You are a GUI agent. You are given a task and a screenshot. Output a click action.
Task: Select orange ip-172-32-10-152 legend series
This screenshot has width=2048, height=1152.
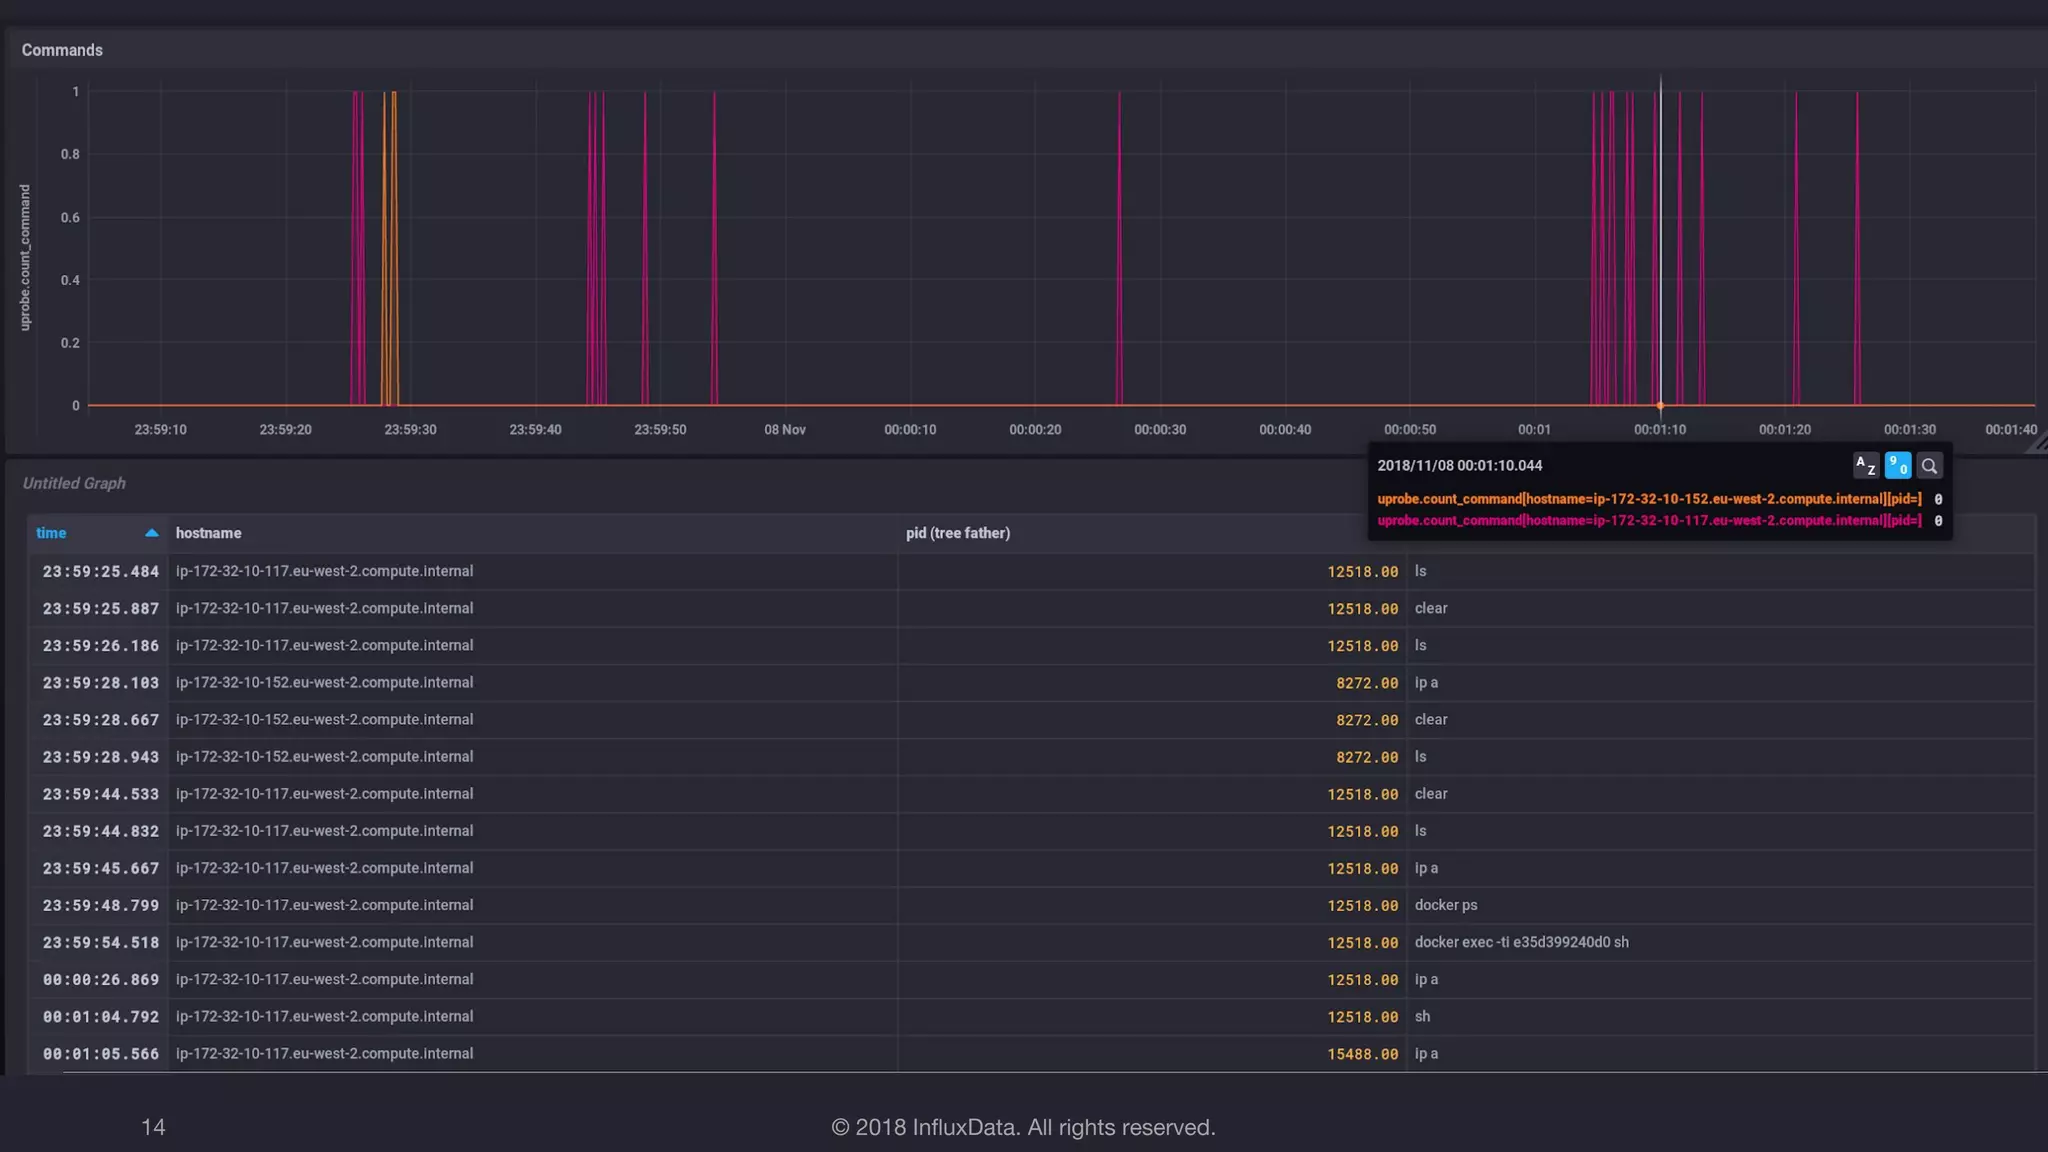(1648, 499)
